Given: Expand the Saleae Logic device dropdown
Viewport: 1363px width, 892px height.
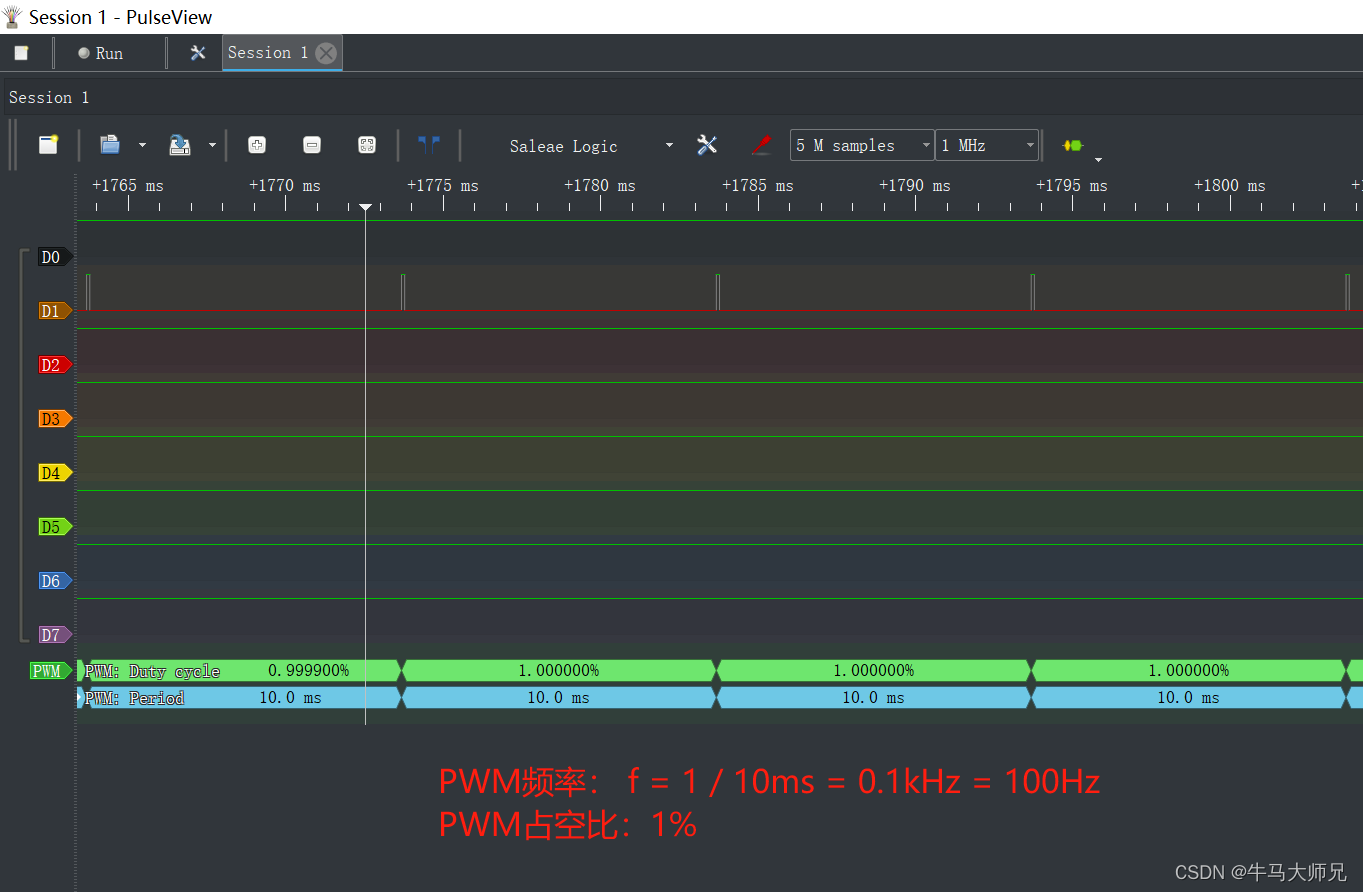Looking at the screenshot, I should pyautogui.click(x=668, y=145).
